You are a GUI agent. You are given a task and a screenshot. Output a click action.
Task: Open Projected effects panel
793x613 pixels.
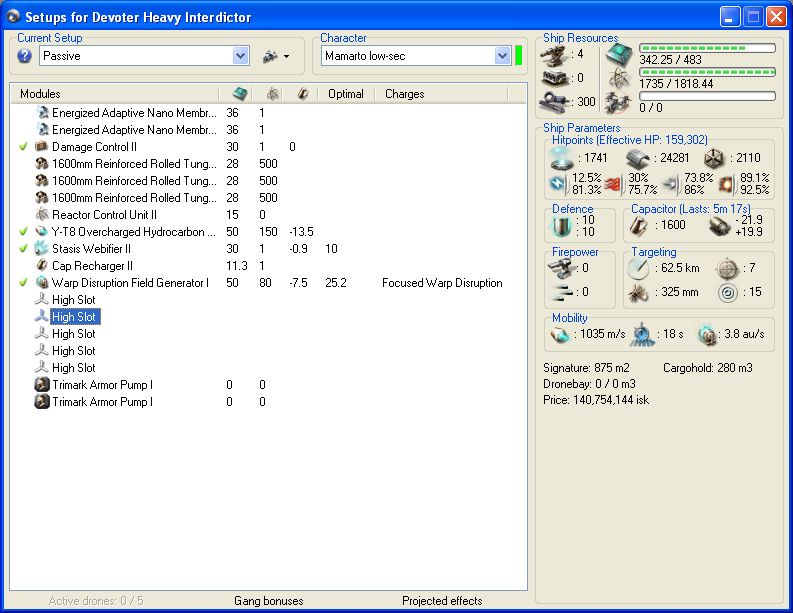point(442,601)
